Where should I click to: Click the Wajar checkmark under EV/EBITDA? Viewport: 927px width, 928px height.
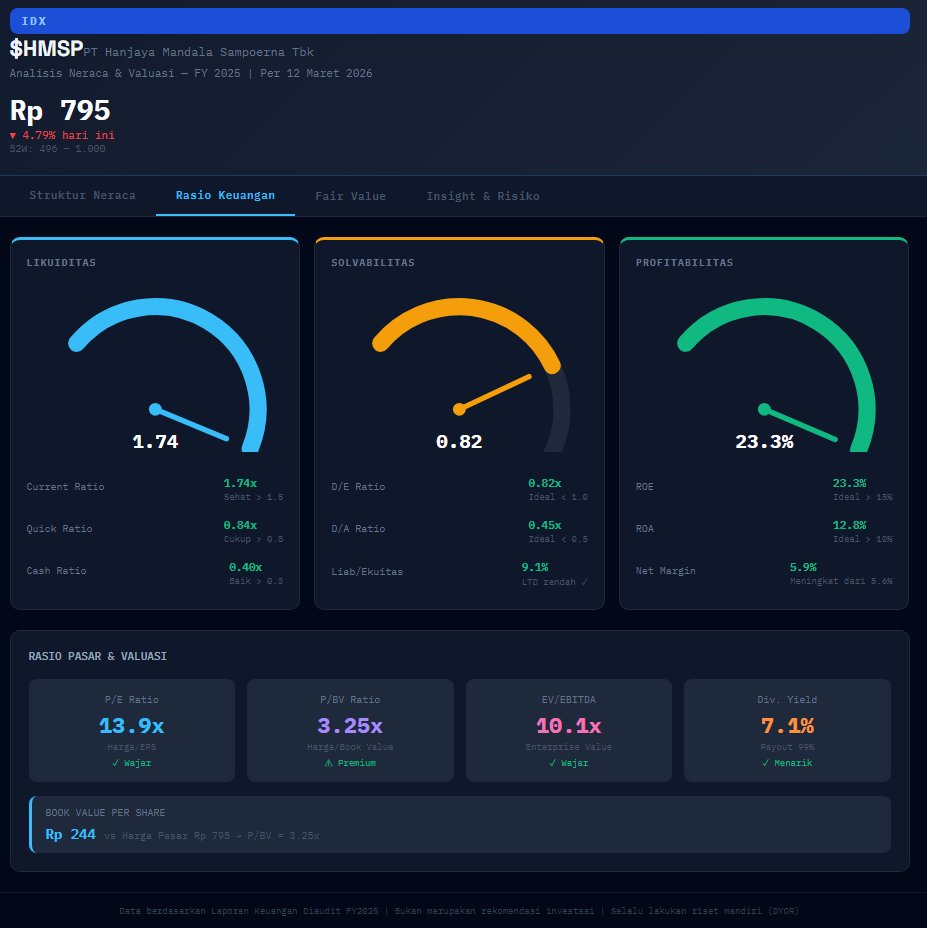pyautogui.click(x=552, y=763)
